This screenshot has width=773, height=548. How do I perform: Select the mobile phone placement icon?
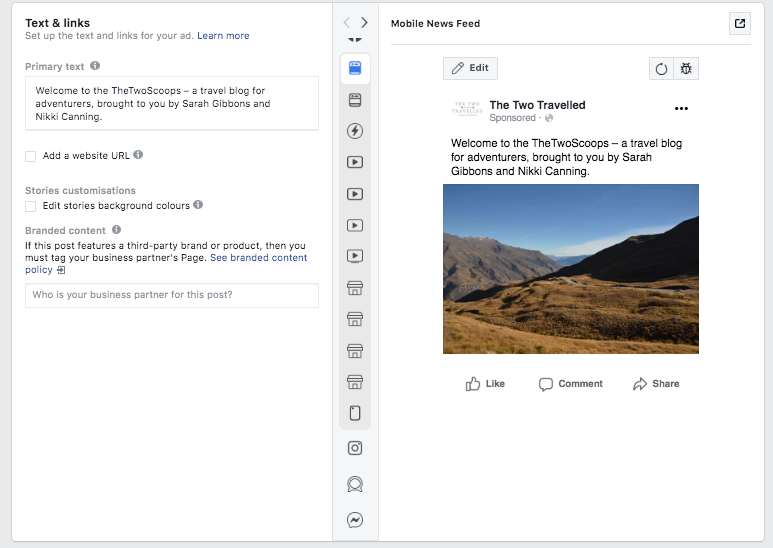click(x=355, y=413)
